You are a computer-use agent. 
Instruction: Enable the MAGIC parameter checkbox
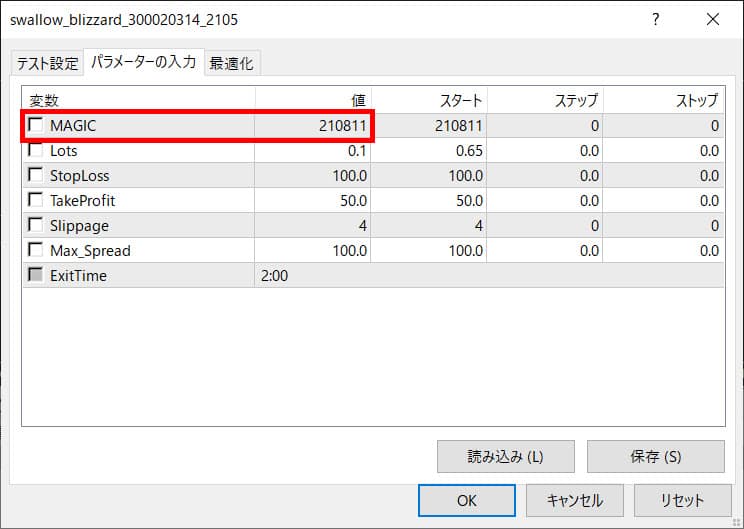tap(37, 126)
